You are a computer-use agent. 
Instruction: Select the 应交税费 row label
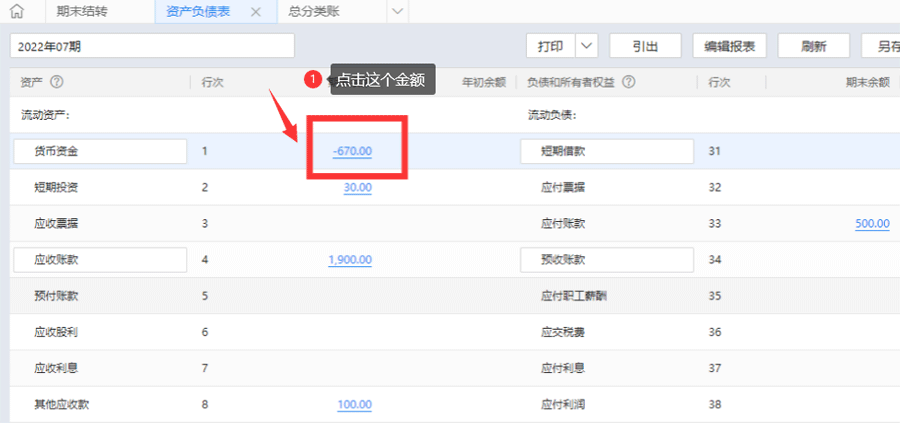coord(562,332)
